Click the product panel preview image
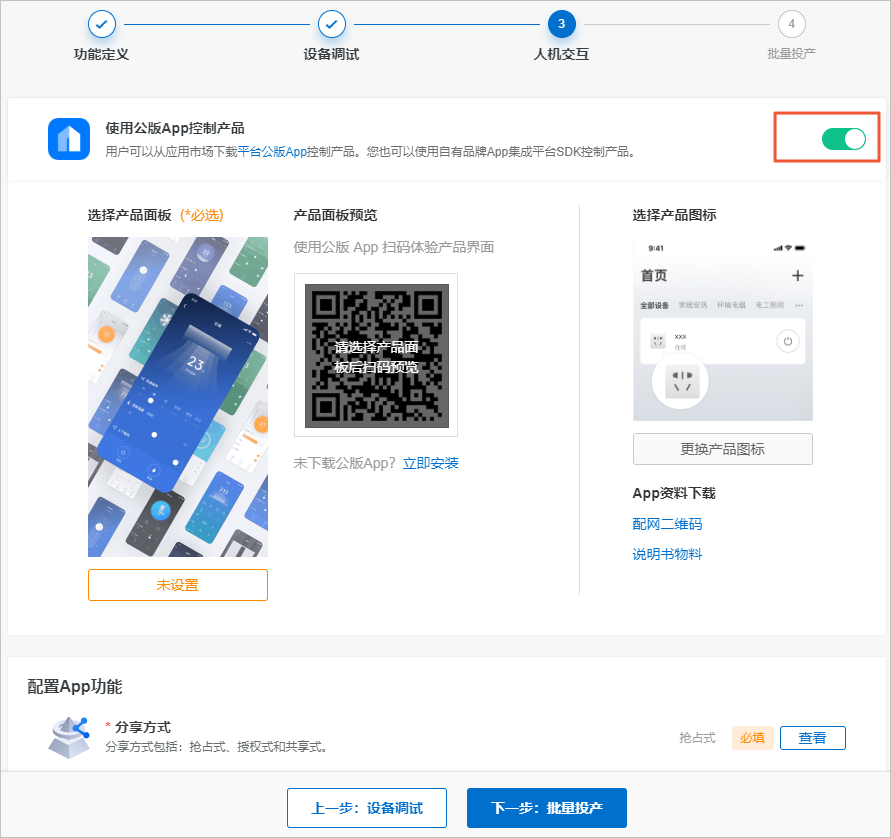891x838 pixels. tap(178, 397)
